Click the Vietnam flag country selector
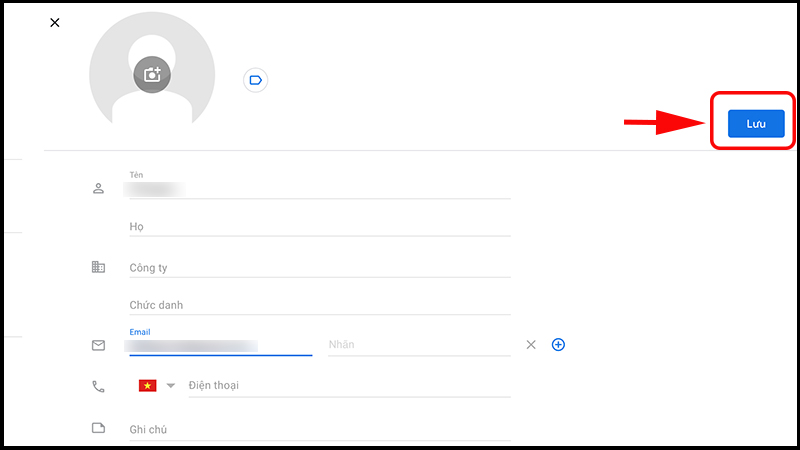Viewport: 800px width, 450px height. click(147, 386)
